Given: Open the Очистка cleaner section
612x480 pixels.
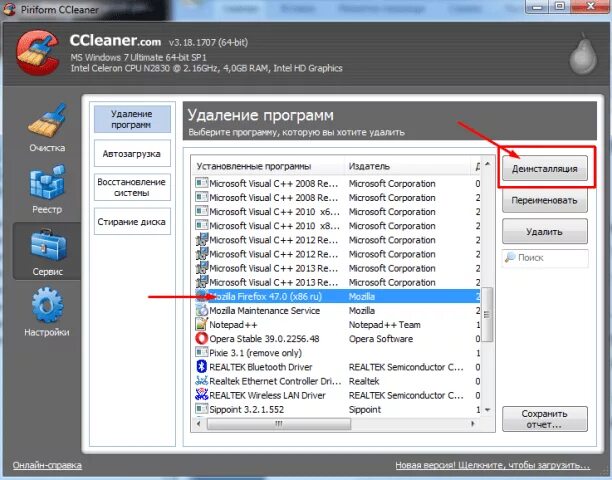Looking at the screenshot, I should (x=47, y=128).
